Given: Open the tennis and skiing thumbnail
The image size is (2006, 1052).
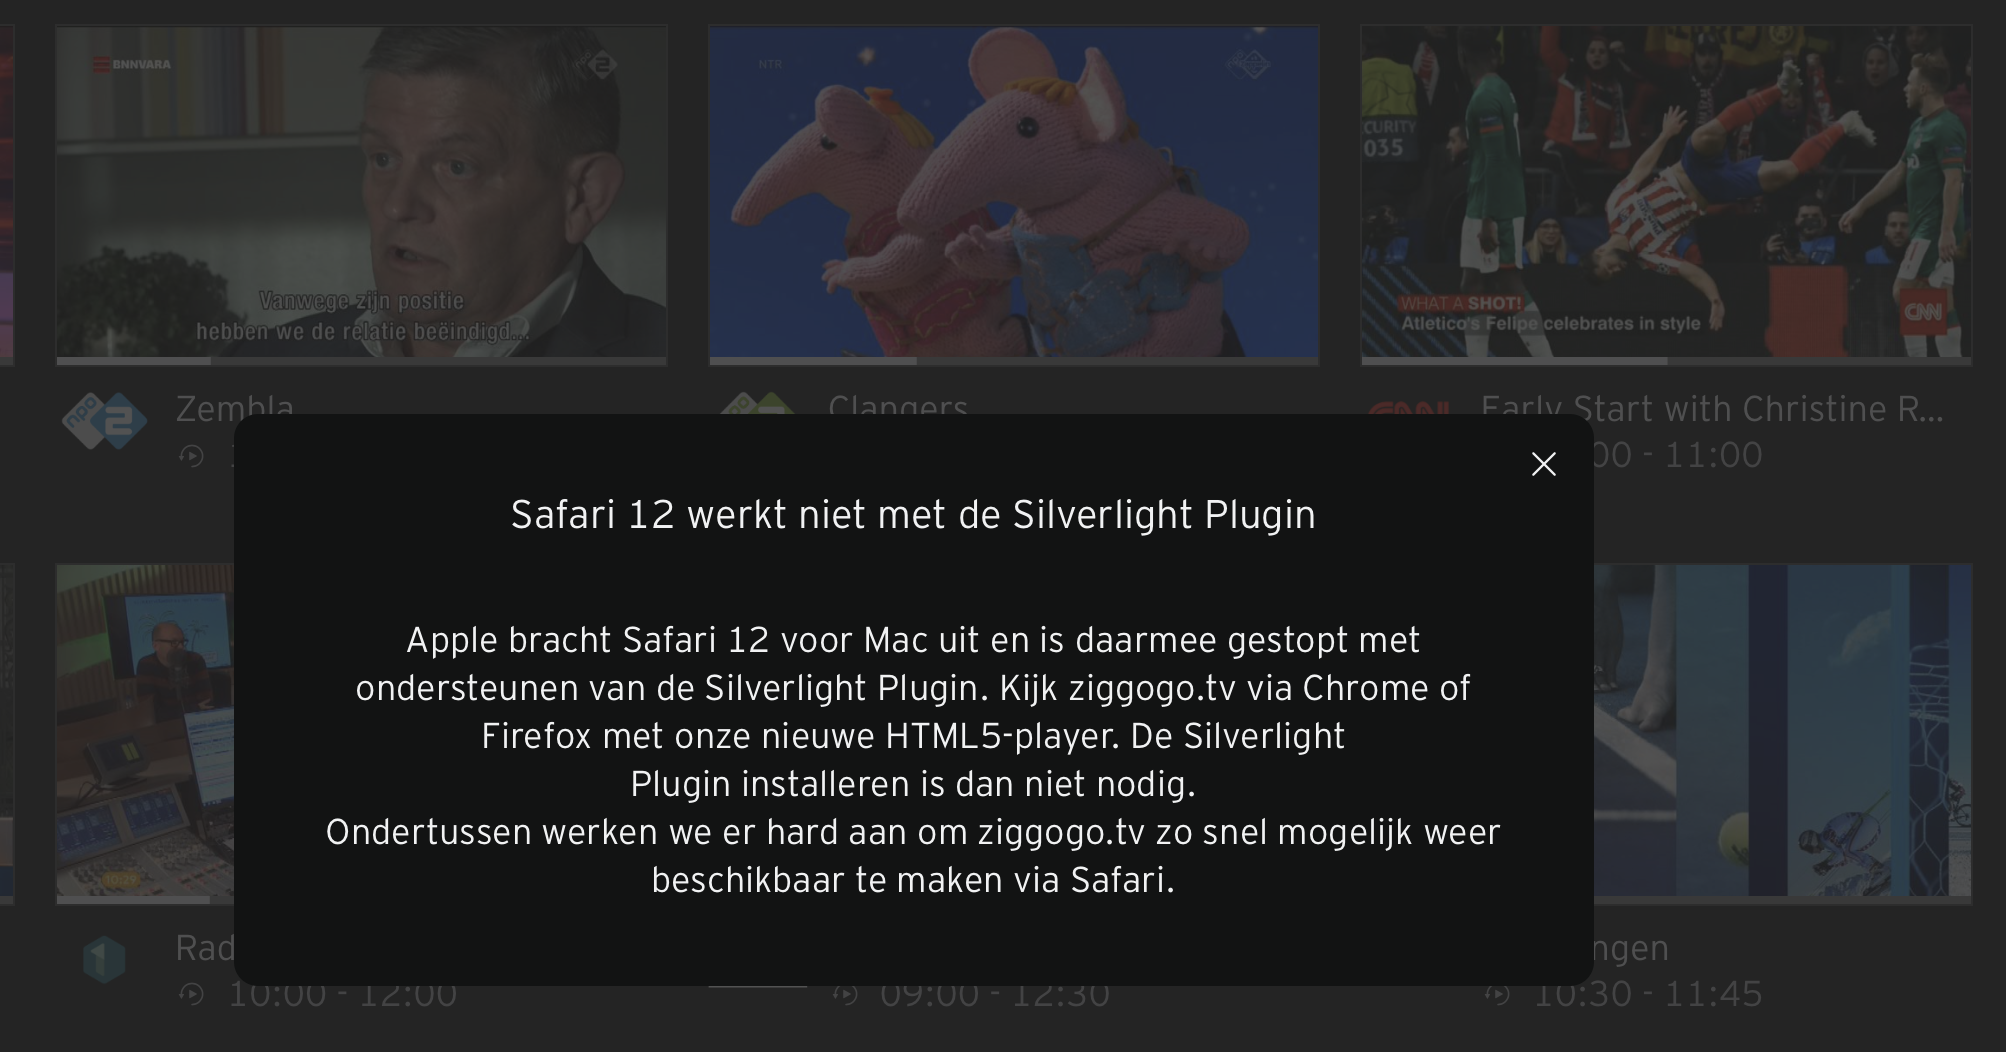Looking at the screenshot, I should click(x=1782, y=730).
